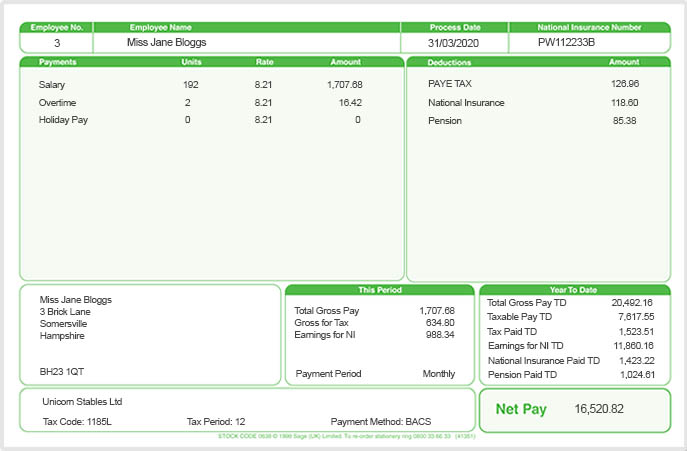Select the PAYE TAX deduction label
The height and width of the screenshot is (451, 687).
(x=450, y=84)
